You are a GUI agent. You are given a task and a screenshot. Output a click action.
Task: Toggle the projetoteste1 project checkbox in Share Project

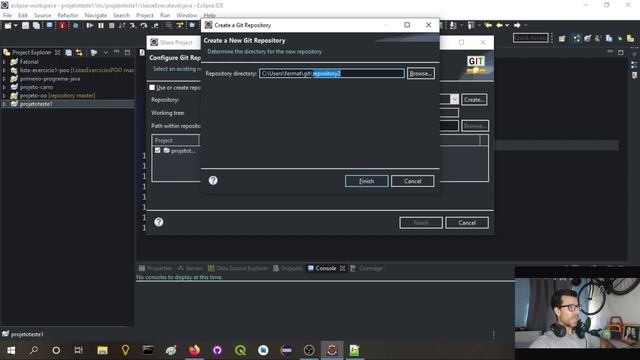[x=158, y=151]
